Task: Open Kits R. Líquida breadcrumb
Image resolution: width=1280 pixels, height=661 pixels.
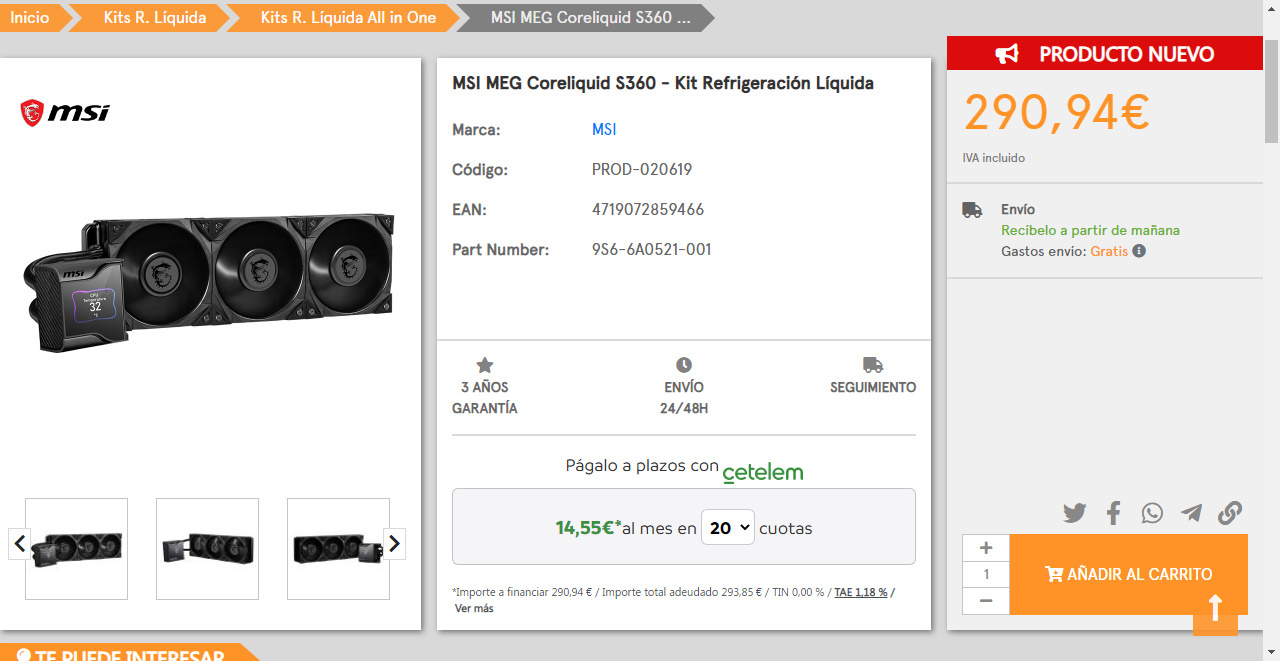Action: (x=154, y=18)
